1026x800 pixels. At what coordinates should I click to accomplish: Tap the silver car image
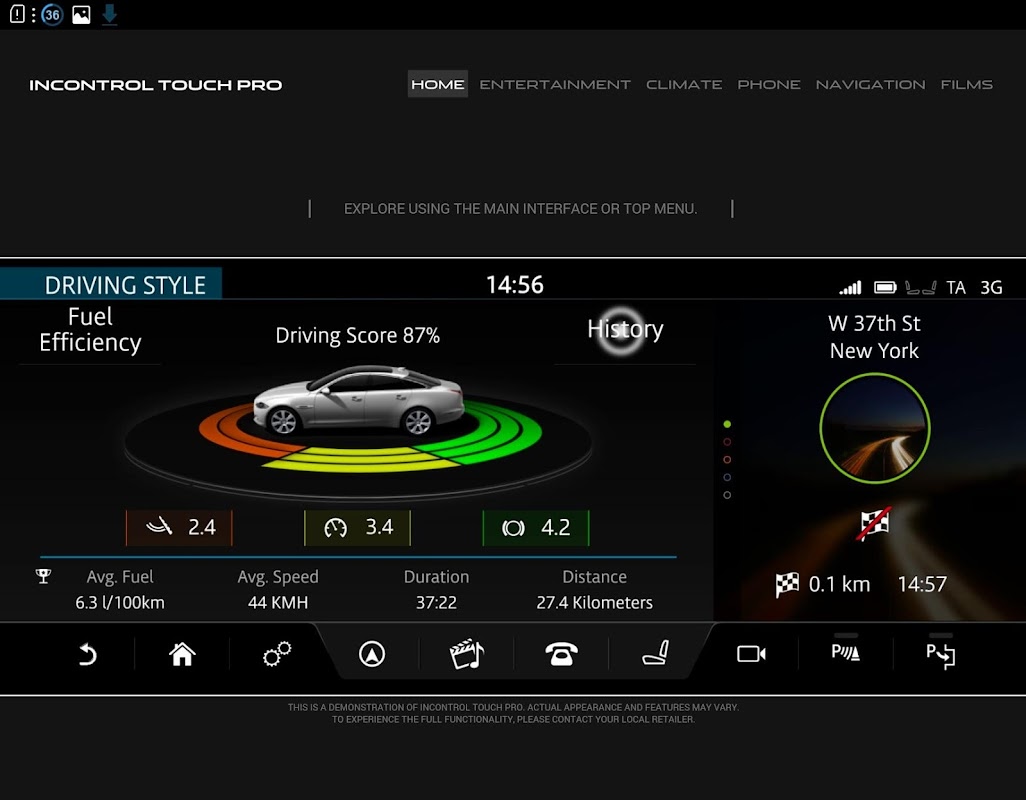[359, 401]
